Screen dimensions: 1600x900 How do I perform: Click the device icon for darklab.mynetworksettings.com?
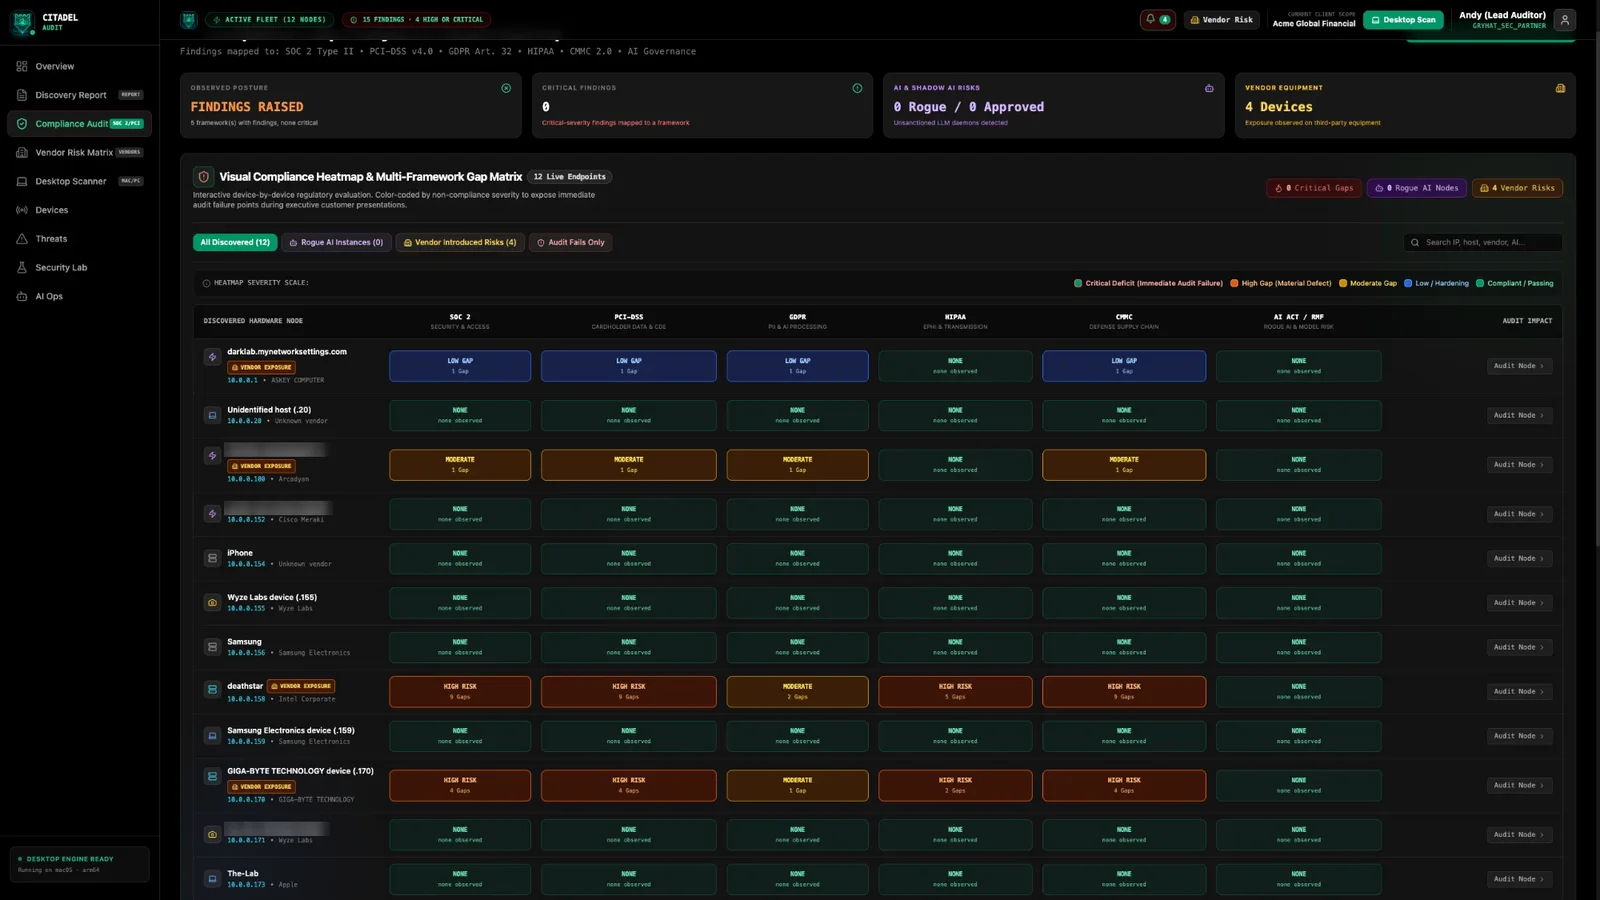click(212, 357)
